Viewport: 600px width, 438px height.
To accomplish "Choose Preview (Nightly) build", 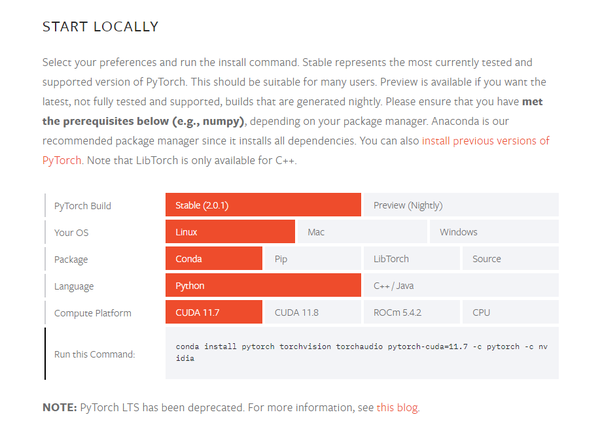I will 459,205.
